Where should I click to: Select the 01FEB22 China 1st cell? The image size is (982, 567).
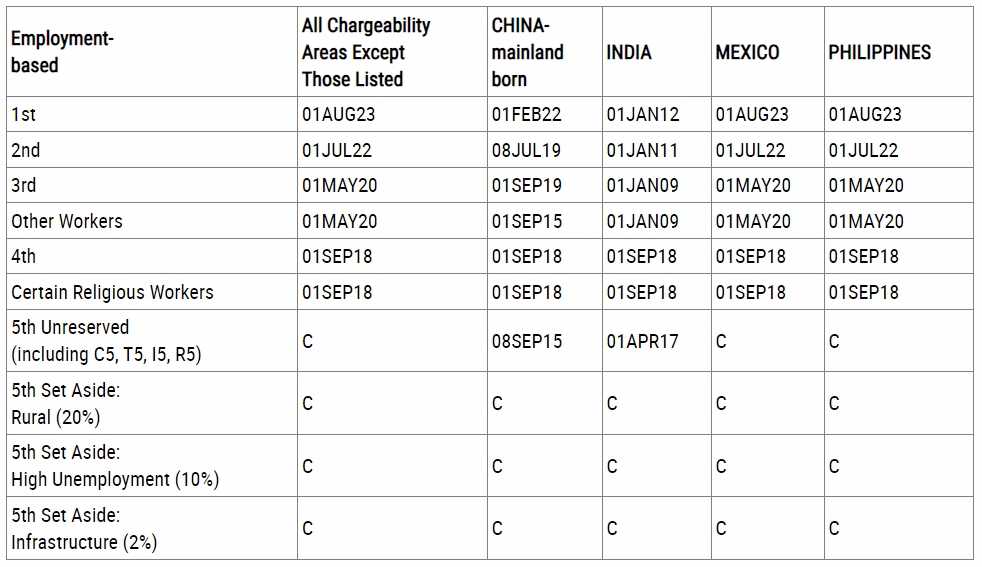click(x=526, y=114)
